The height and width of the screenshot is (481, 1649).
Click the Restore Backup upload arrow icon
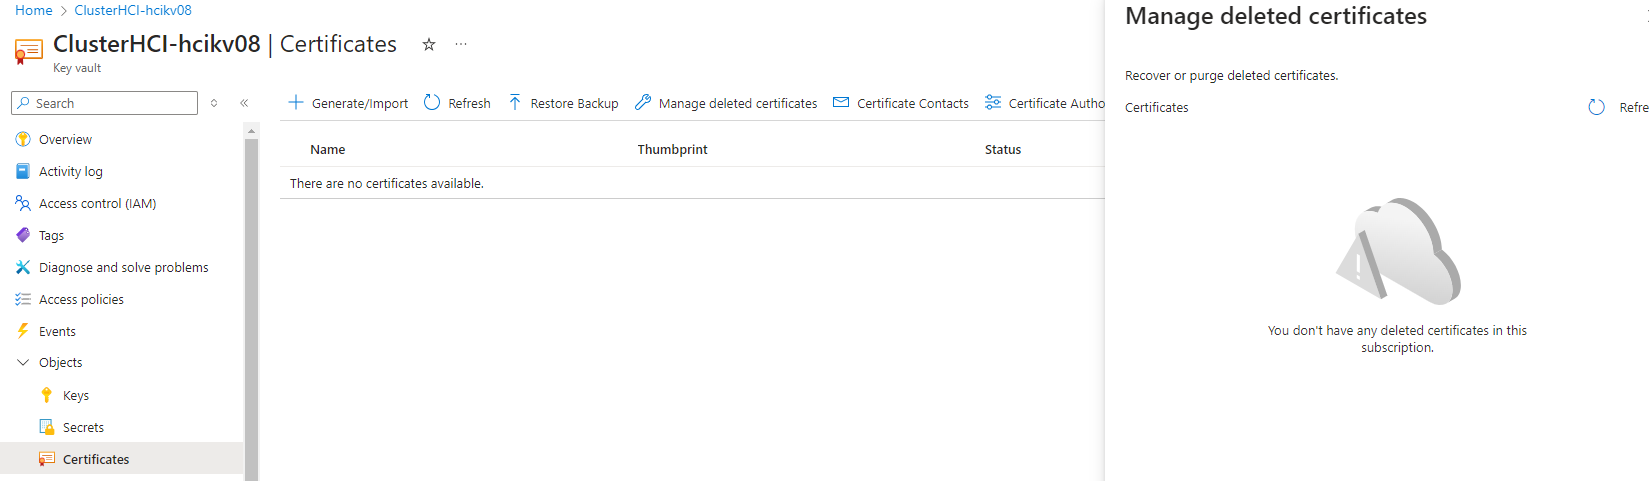click(x=515, y=102)
